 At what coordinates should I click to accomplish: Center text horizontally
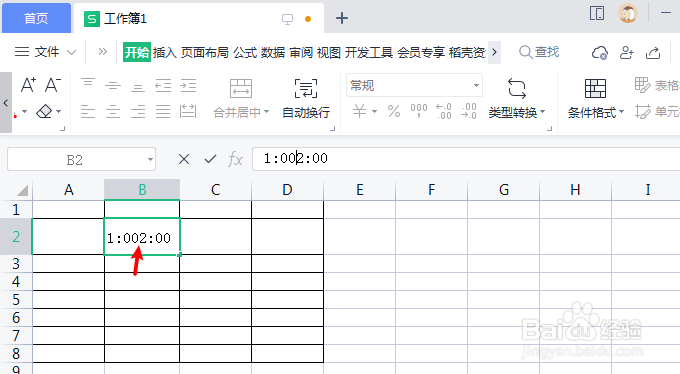pyautogui.click(x=113, y=112)
